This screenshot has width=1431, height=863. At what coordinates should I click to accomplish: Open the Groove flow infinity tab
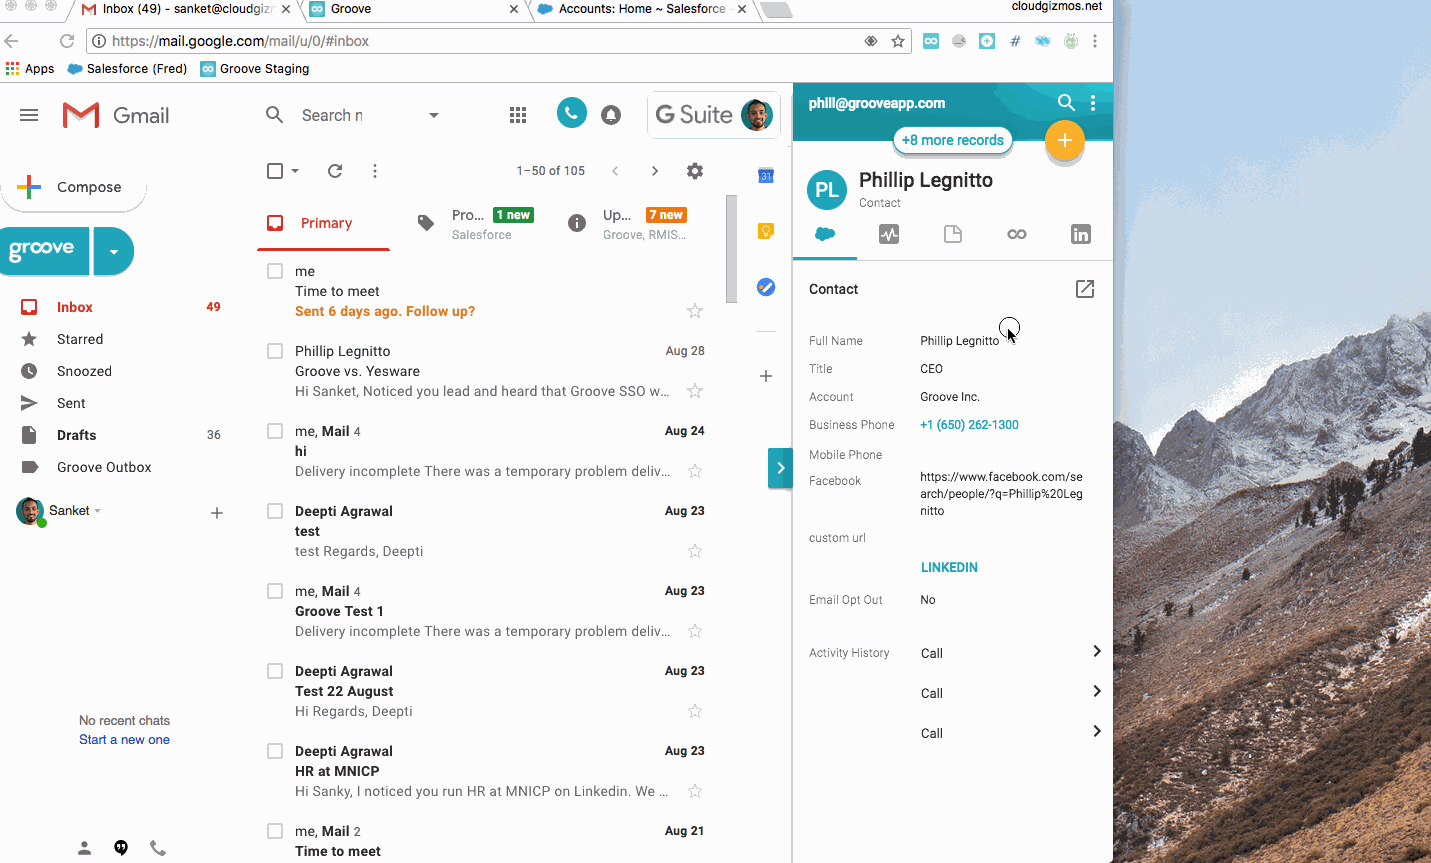point(1017,234)
